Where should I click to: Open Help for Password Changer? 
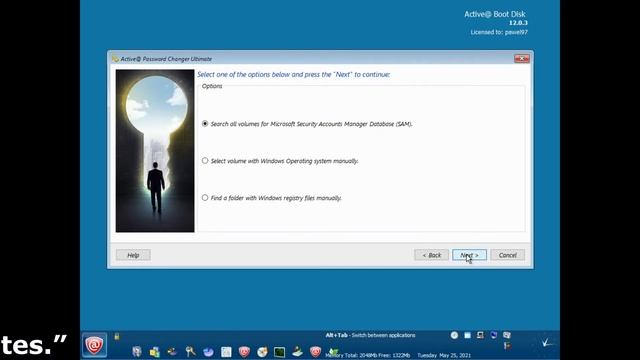pyautogui.click(x=133, y=255)
